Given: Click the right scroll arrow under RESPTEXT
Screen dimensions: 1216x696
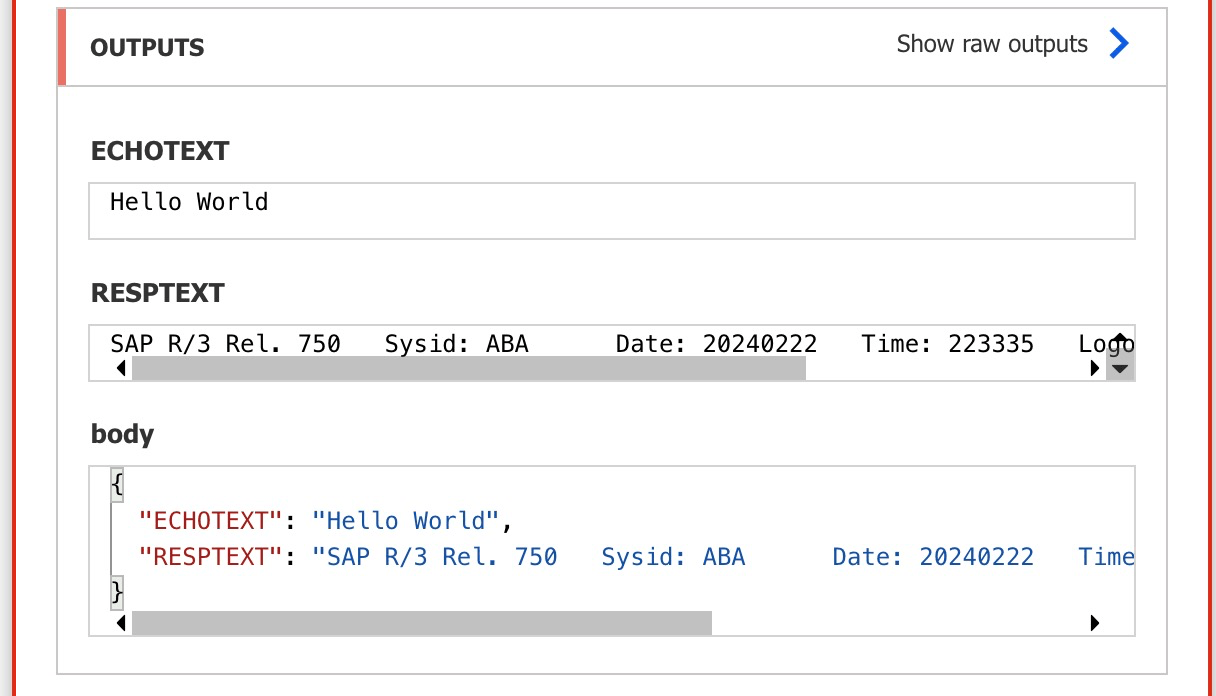Looking at the screenshot, I should click(x=1095, y=368).
